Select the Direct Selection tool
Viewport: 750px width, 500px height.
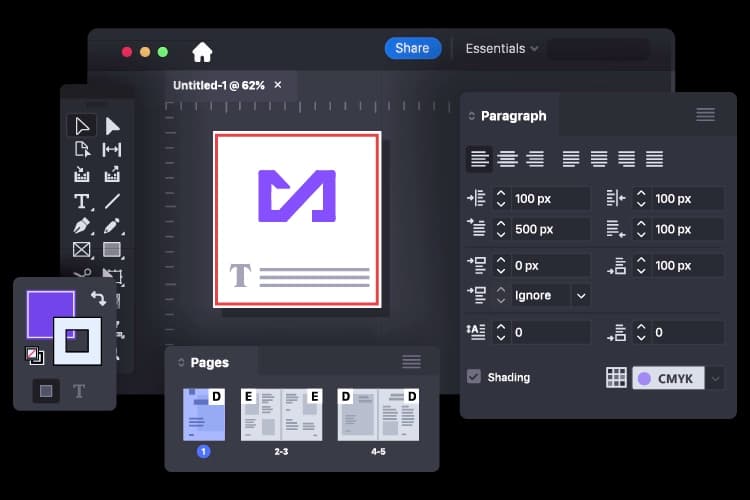pos(112,126)
